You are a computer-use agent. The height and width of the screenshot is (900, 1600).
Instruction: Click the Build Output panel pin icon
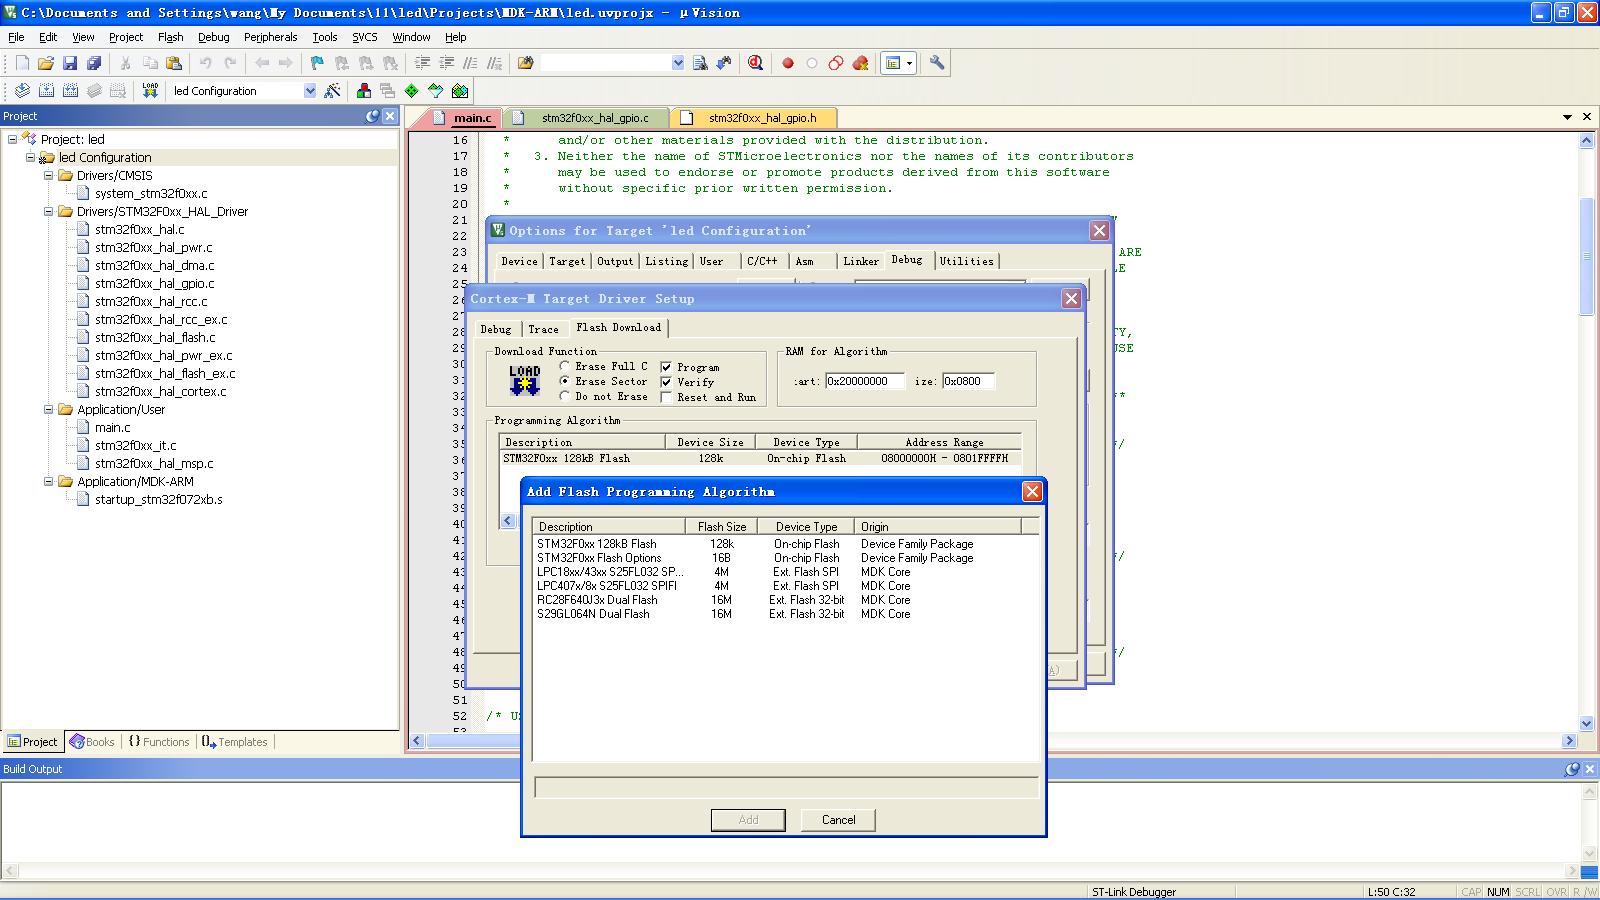pos(1572,769)
